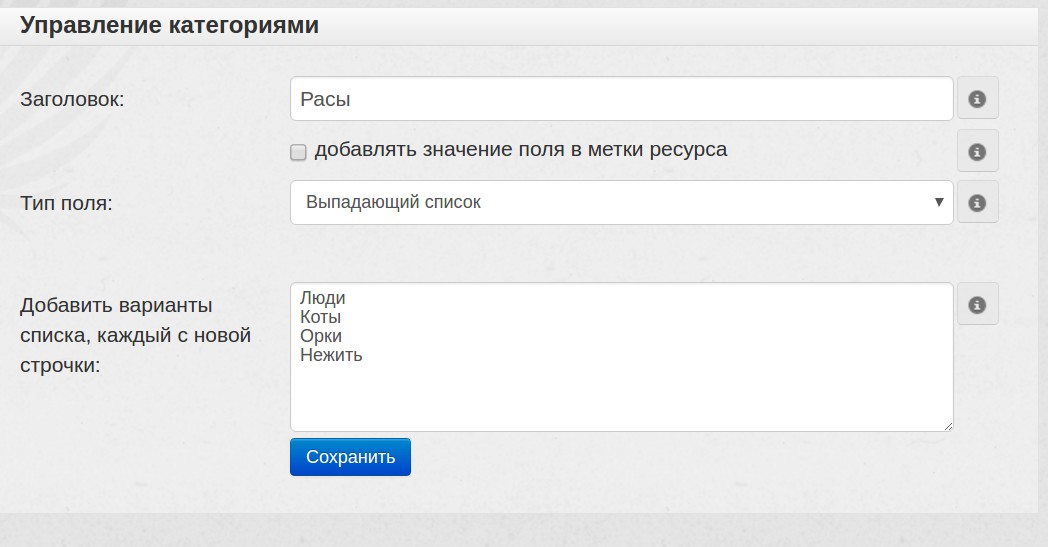Click the Управление категориями panel header
The width and height of the screenshot is (1048, 547).
(x=170, y=26)
